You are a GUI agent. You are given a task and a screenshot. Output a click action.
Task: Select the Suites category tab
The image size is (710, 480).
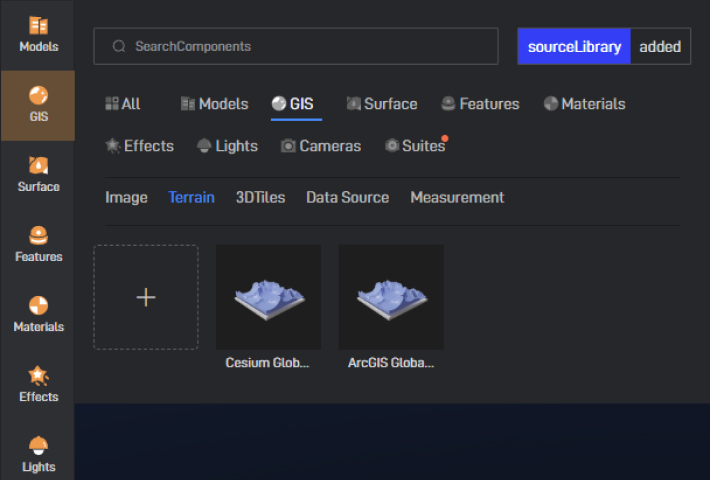(x=415, y=146)
